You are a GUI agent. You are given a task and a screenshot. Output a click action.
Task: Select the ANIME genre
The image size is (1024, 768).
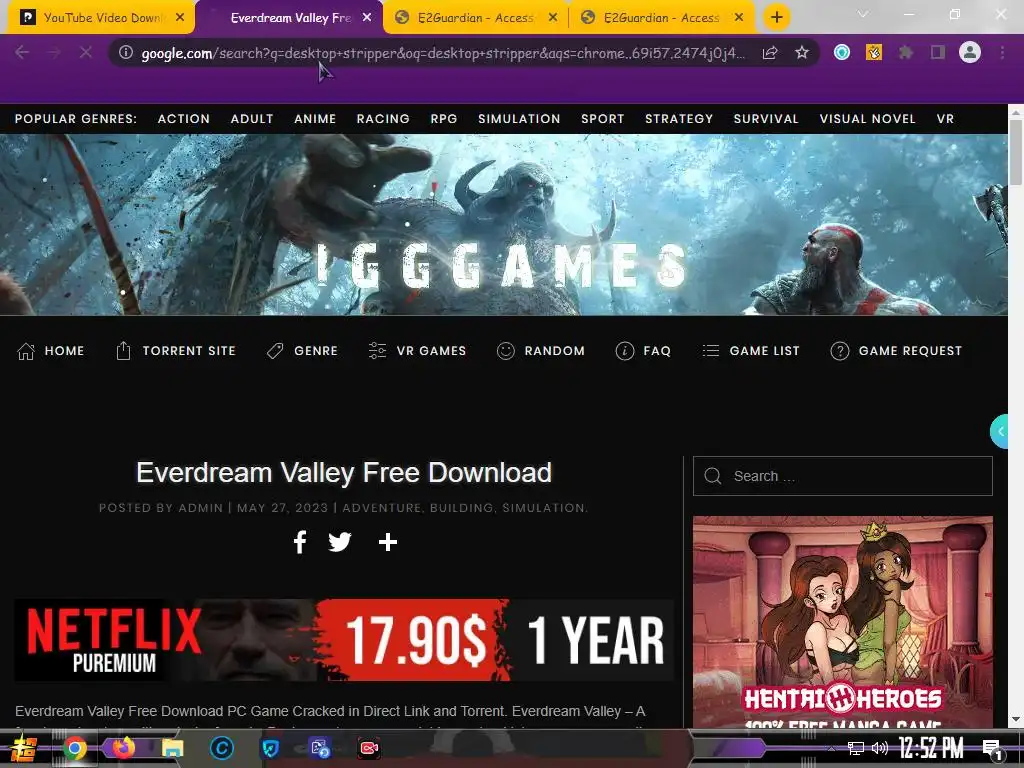coord(315,119)
